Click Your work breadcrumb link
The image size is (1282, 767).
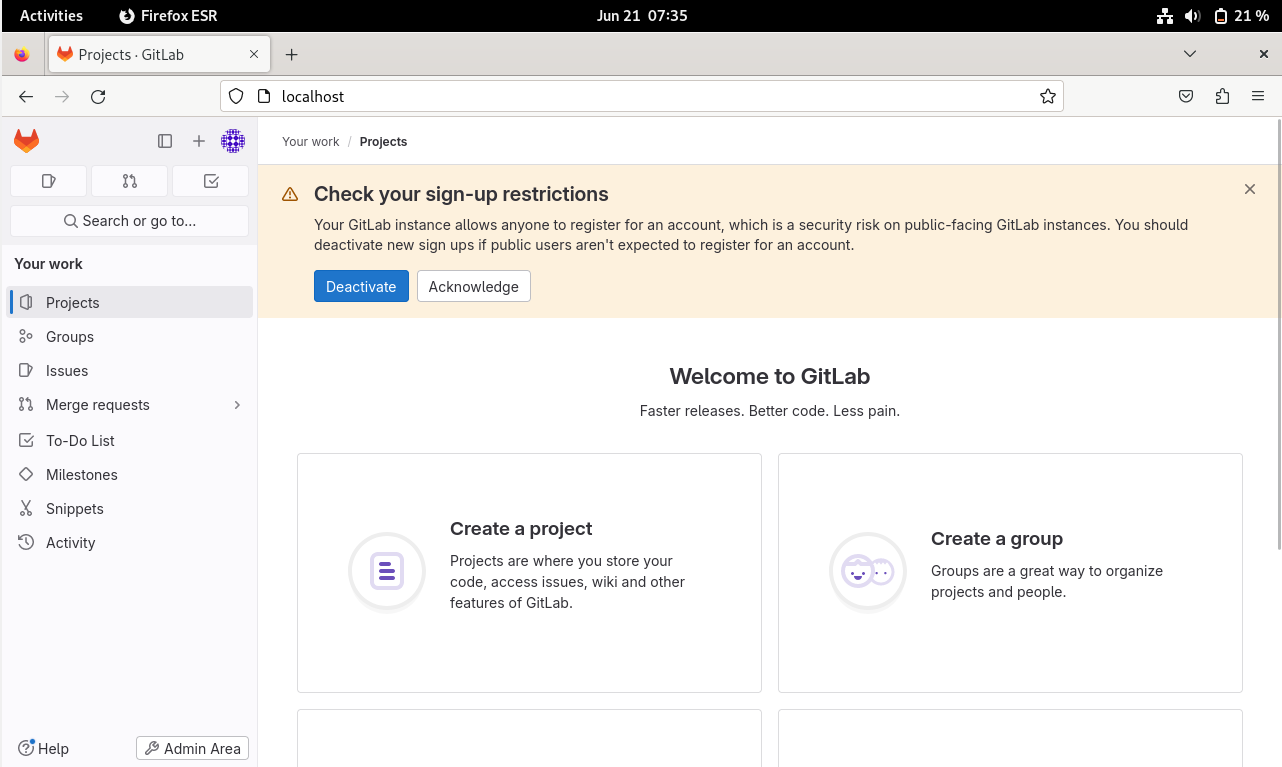[310, 142]
